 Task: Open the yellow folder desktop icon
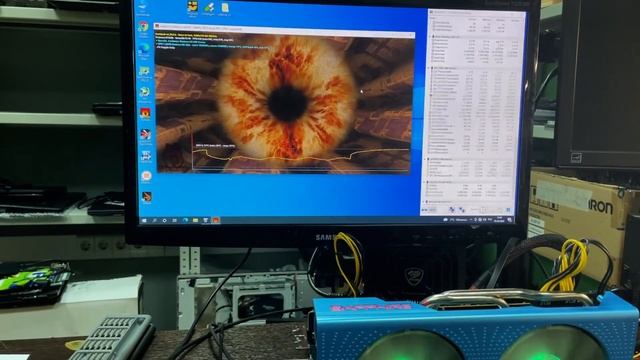click(x=224, y=8)
